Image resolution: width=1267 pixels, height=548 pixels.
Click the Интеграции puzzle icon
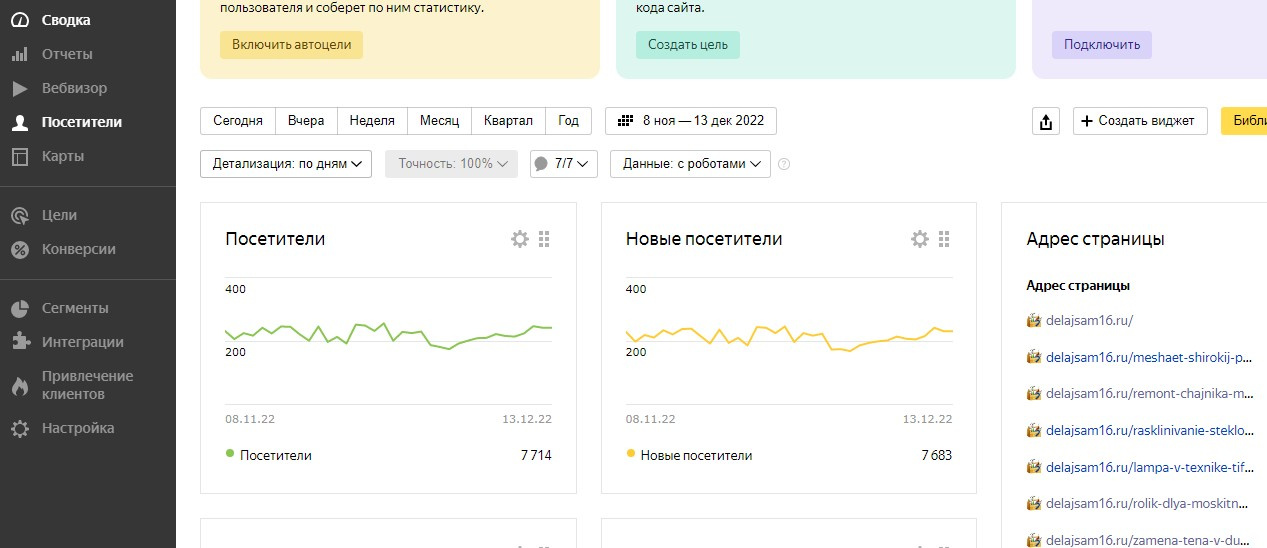click(x=20, y=342)
